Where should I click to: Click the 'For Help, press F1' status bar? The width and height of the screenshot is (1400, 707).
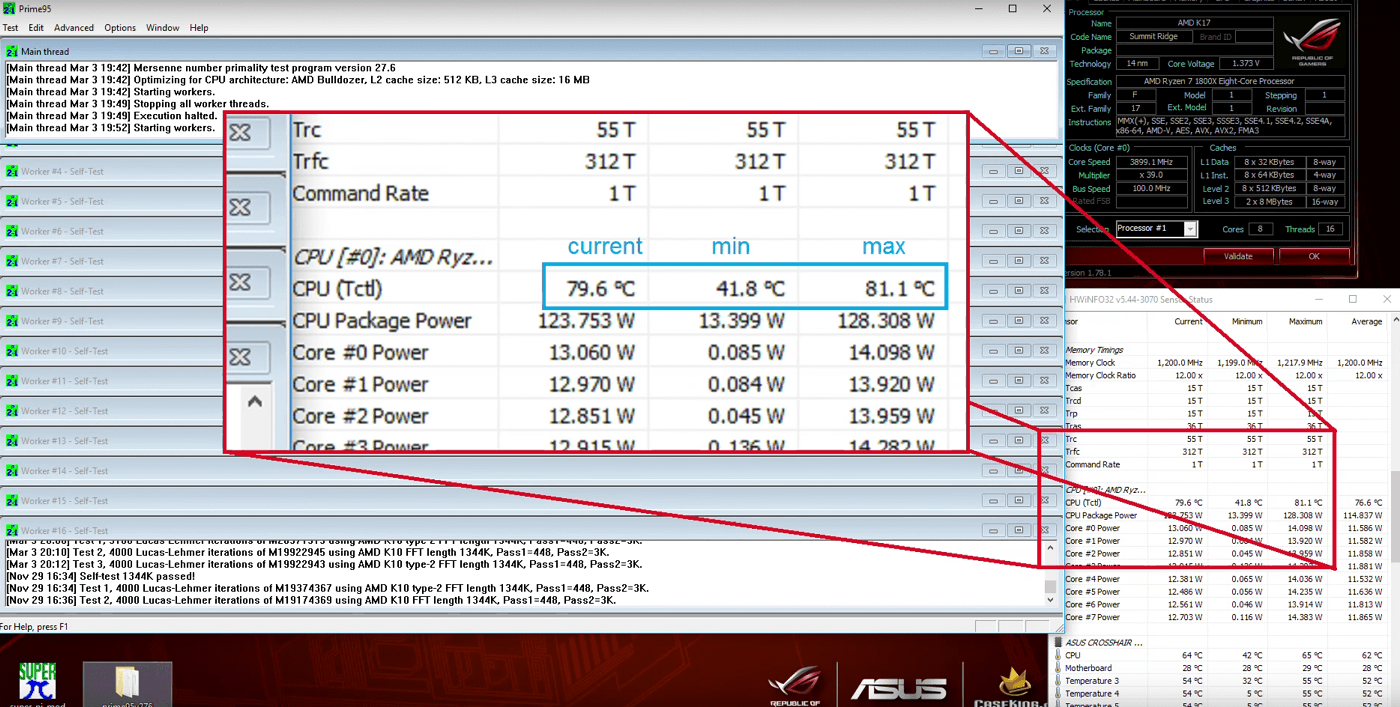34,627
